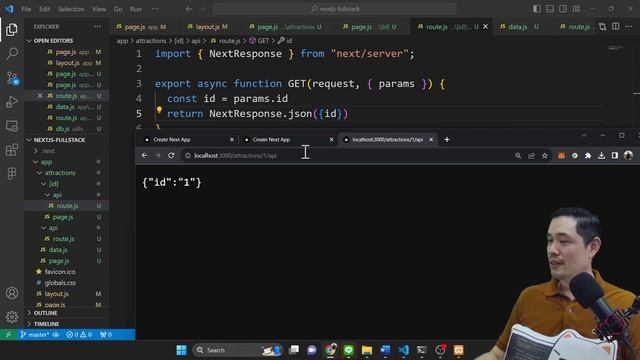Click the browser address bar URL
The height and width of the screenshot is (360, 640).
pyautogui.click(x=236, y=156)
